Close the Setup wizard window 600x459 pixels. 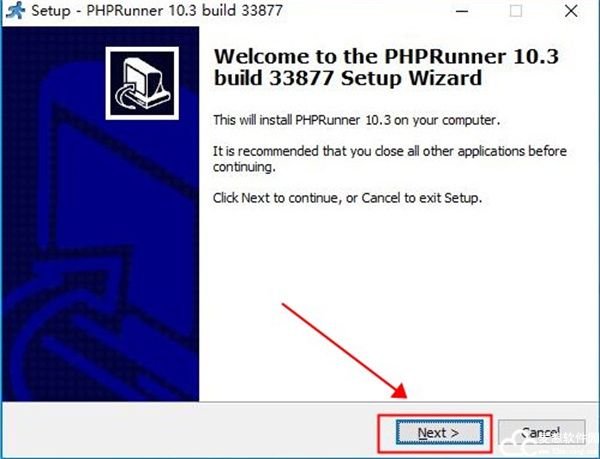click(x=571, y=11)
